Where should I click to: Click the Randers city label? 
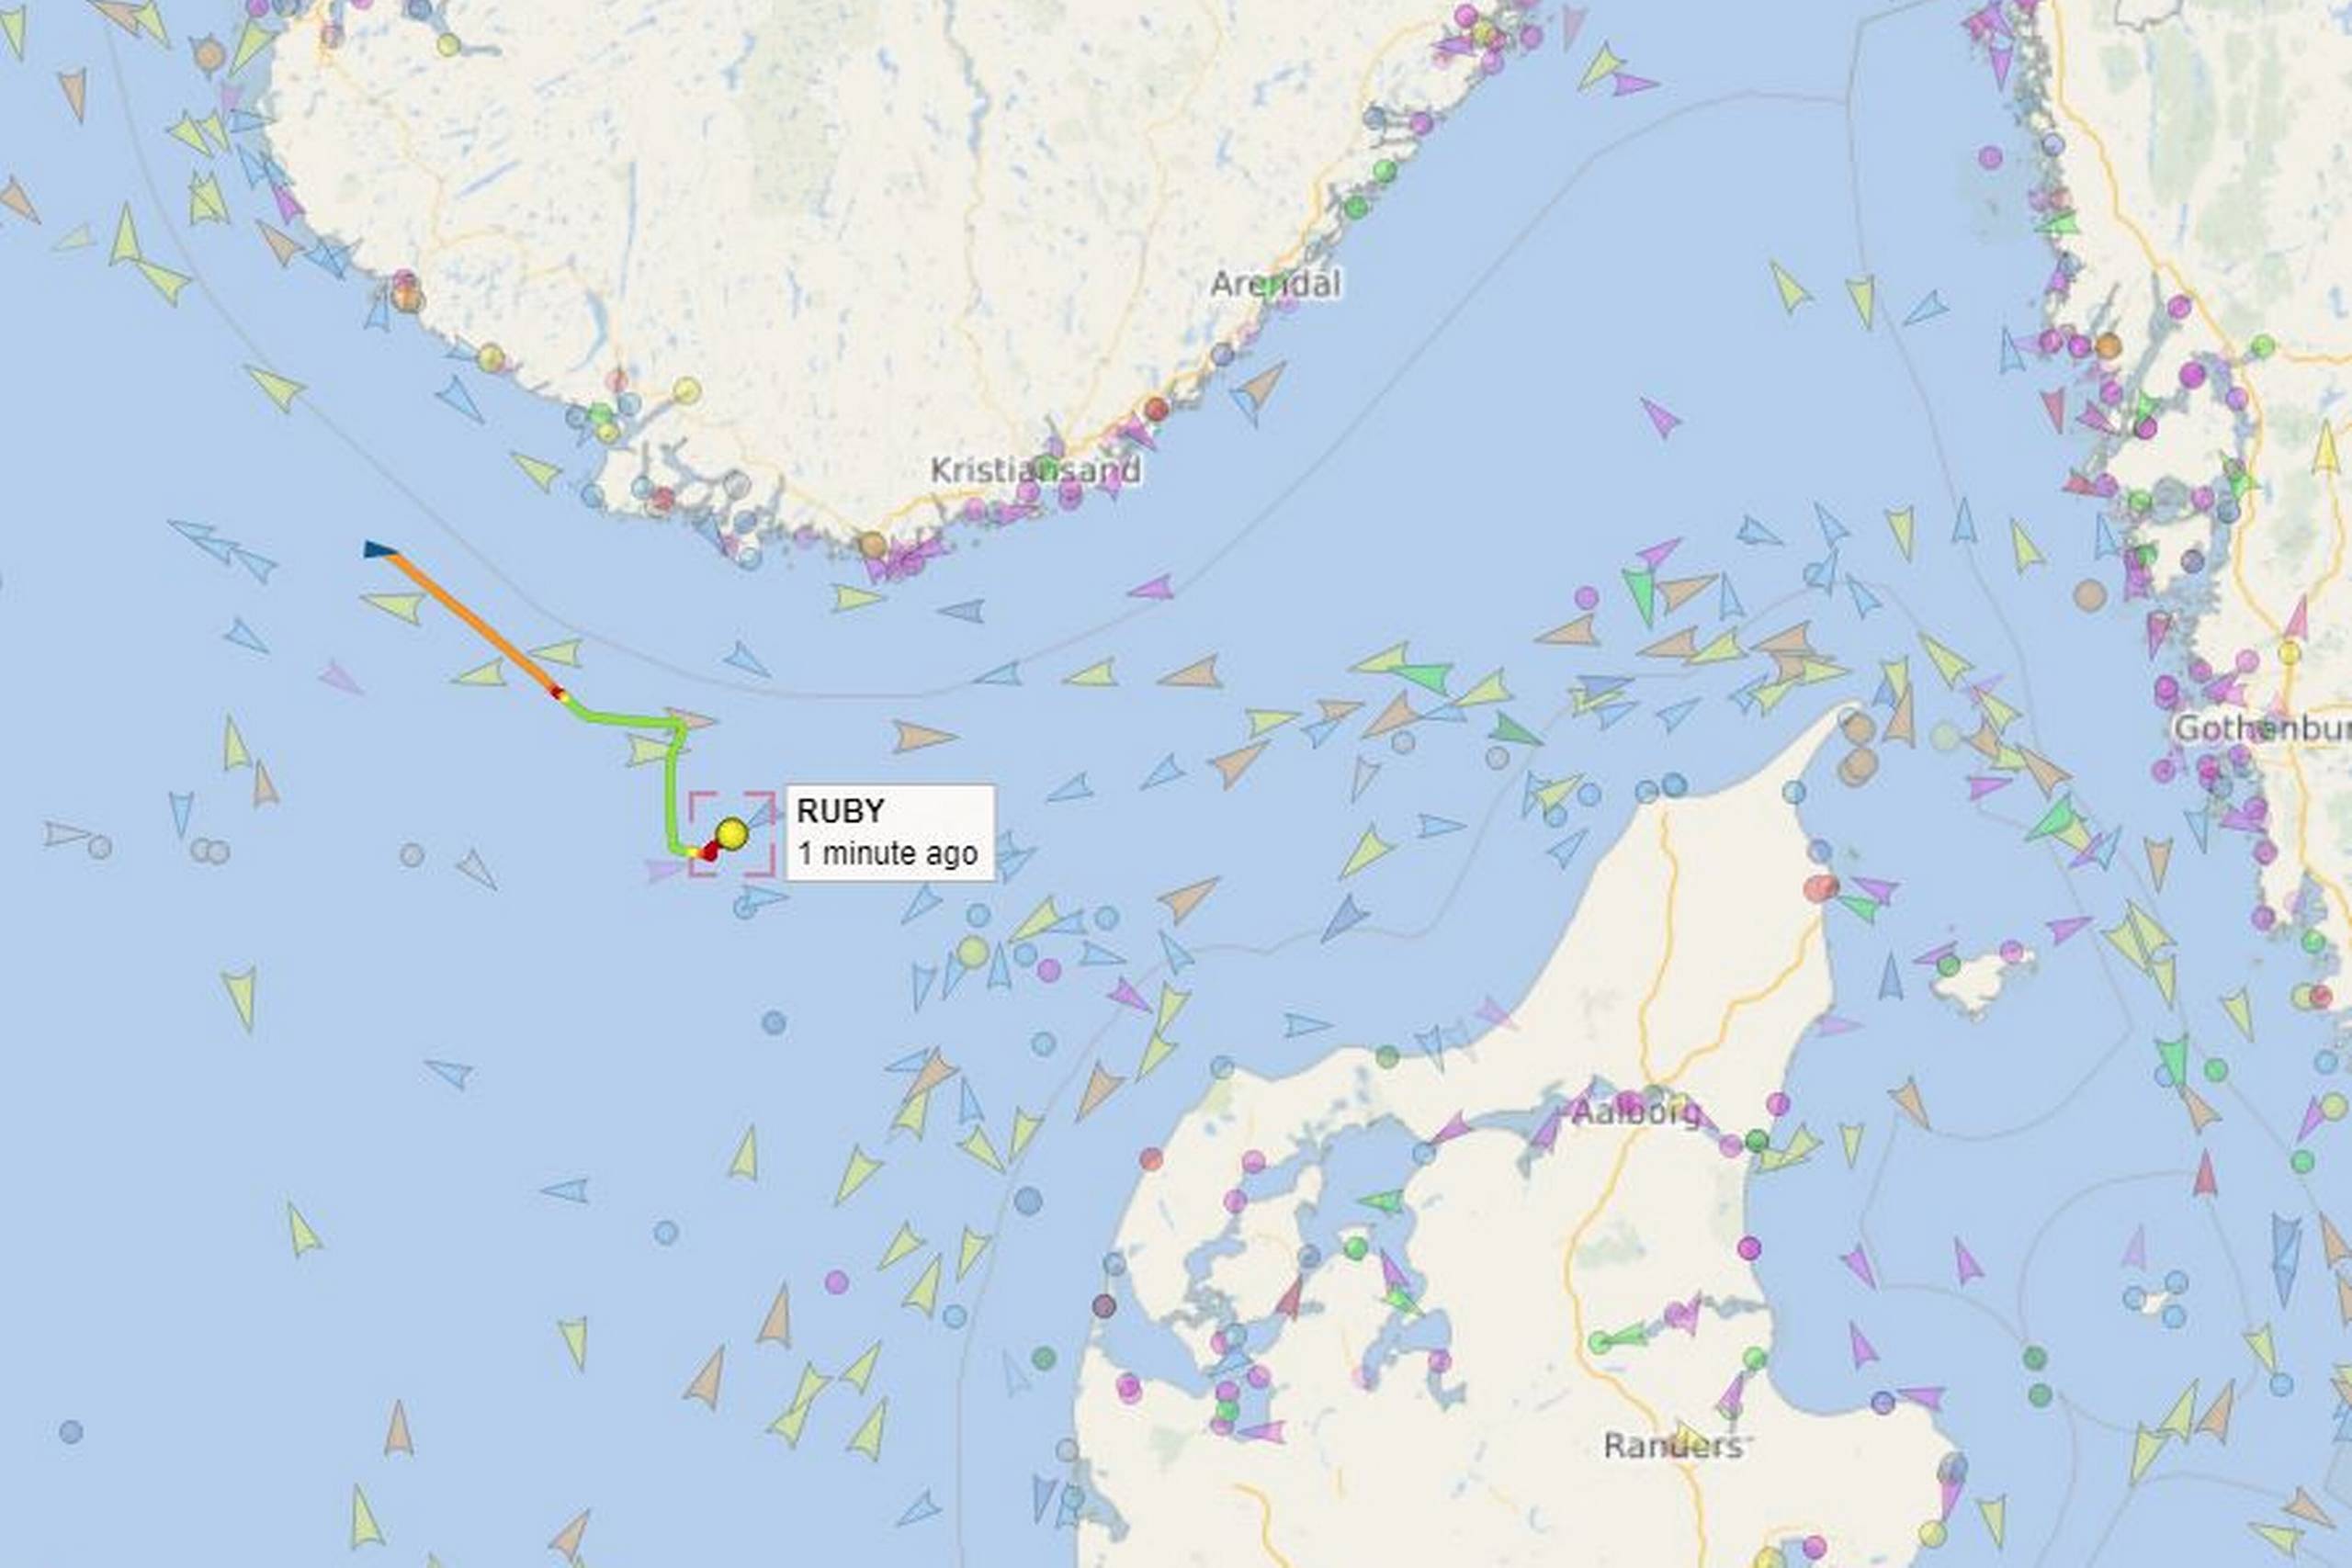click(x=1673, y=1445)
